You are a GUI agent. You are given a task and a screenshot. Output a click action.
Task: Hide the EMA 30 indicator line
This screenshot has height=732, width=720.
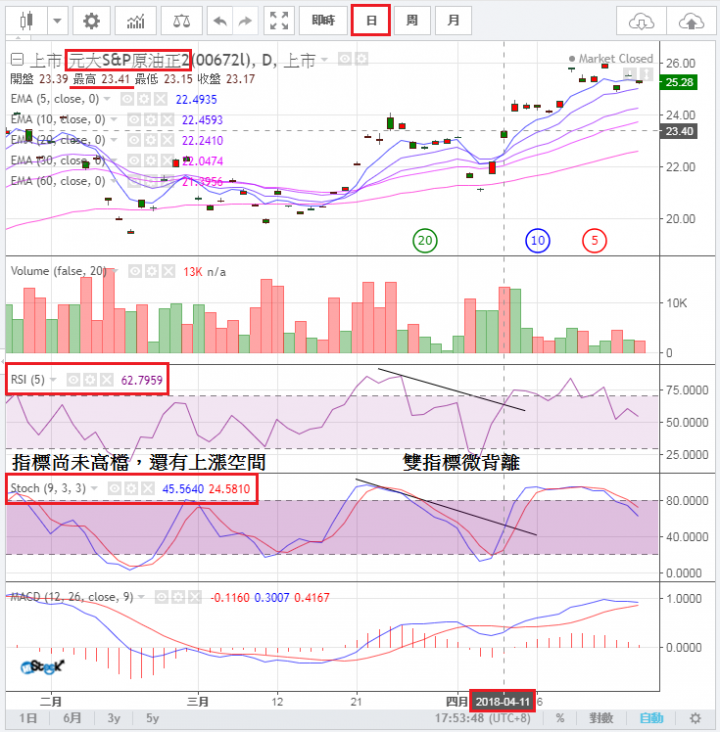click(134, 161)
